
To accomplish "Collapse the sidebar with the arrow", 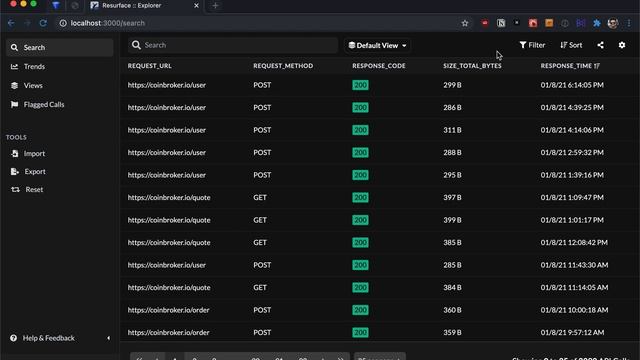I will tap(109, 338).
